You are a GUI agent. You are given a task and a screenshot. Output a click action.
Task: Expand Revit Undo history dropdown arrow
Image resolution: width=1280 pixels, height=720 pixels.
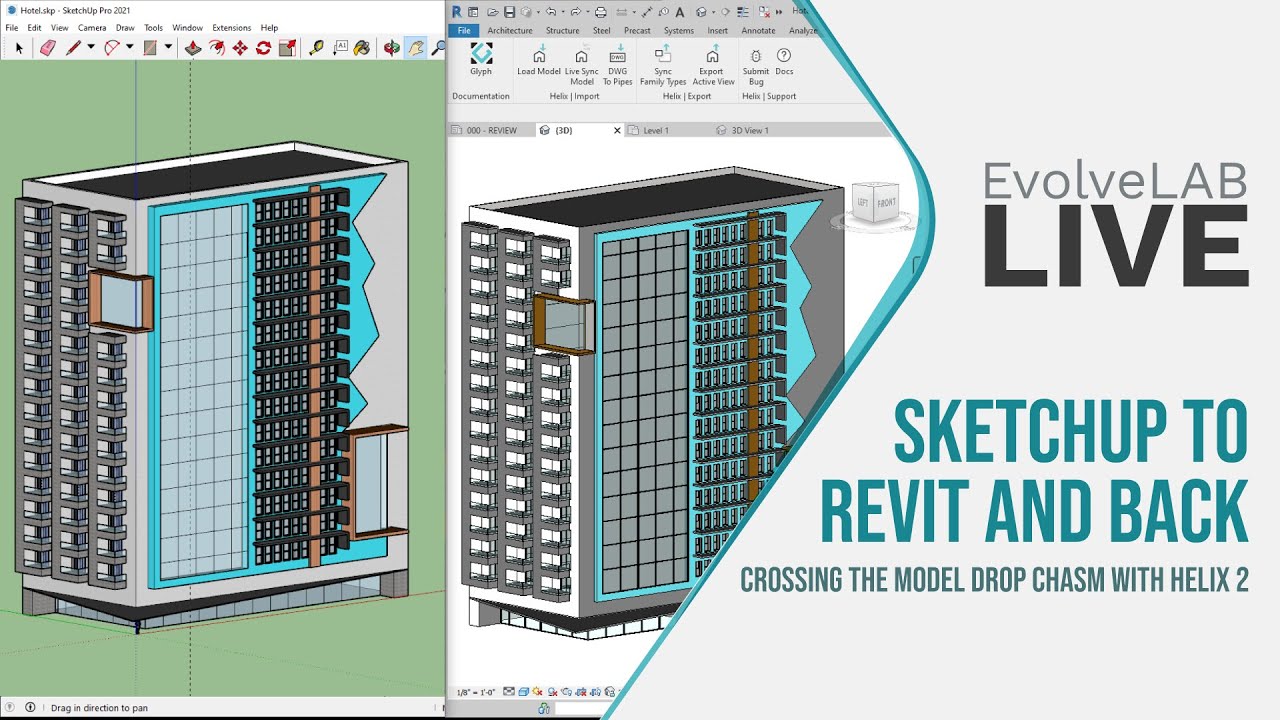click(563, 12)
